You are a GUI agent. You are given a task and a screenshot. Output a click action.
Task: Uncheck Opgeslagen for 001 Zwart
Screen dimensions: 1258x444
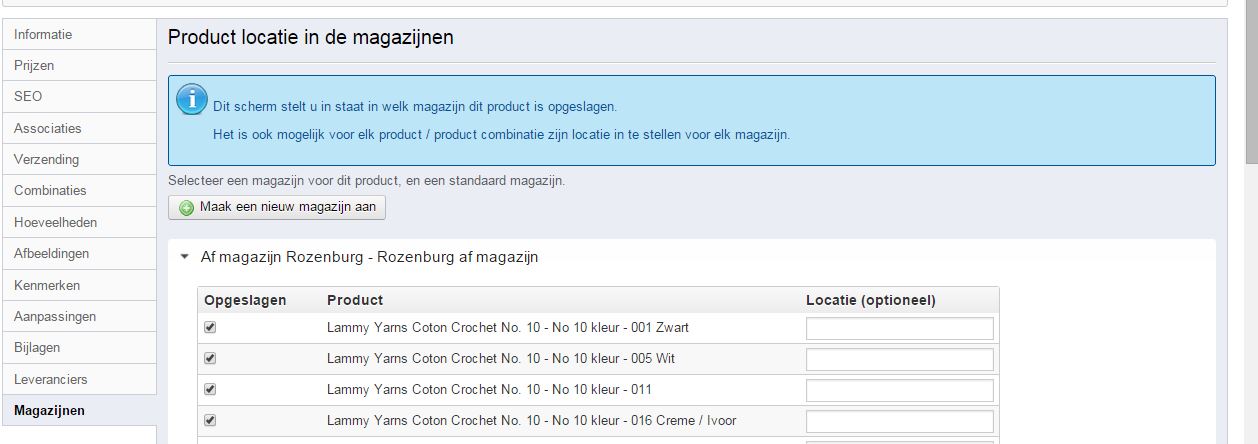(x=210, y=327)
